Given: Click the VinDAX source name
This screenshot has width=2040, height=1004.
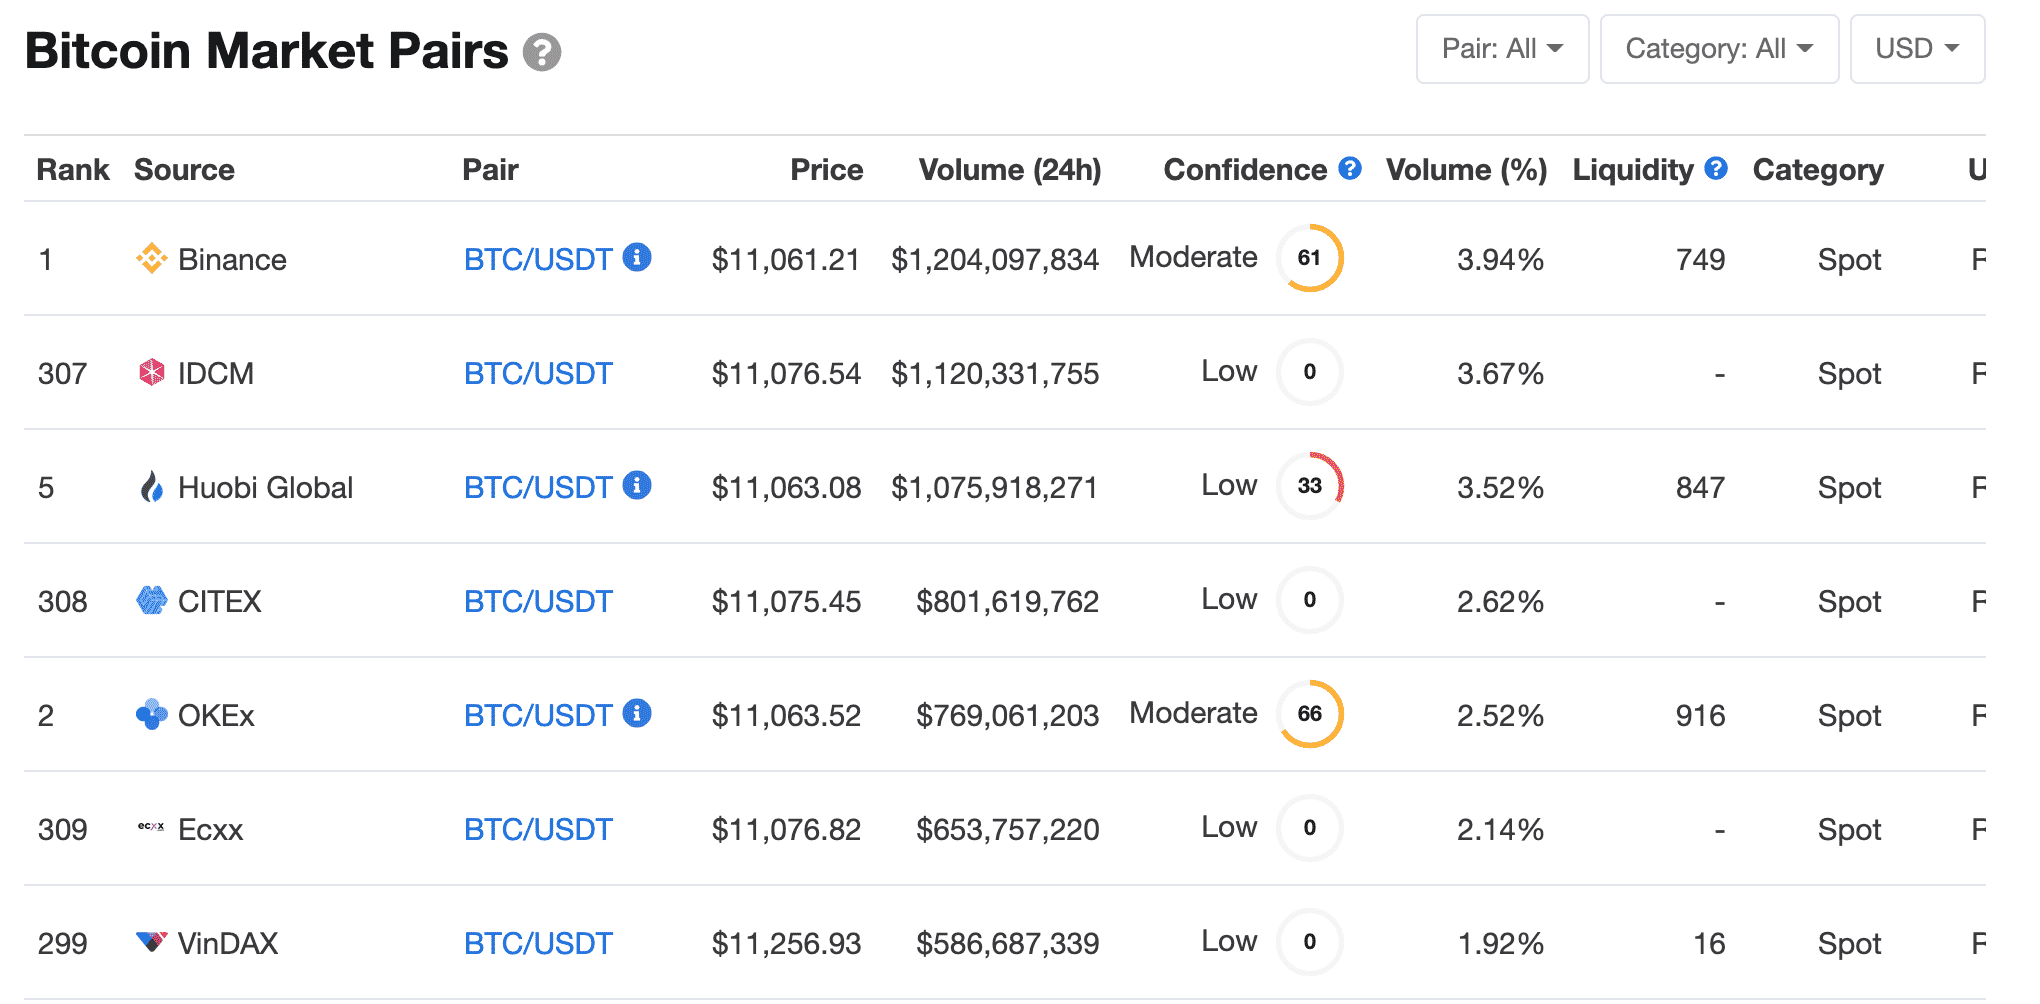Looking at the screenshot, I should [228, 944].
